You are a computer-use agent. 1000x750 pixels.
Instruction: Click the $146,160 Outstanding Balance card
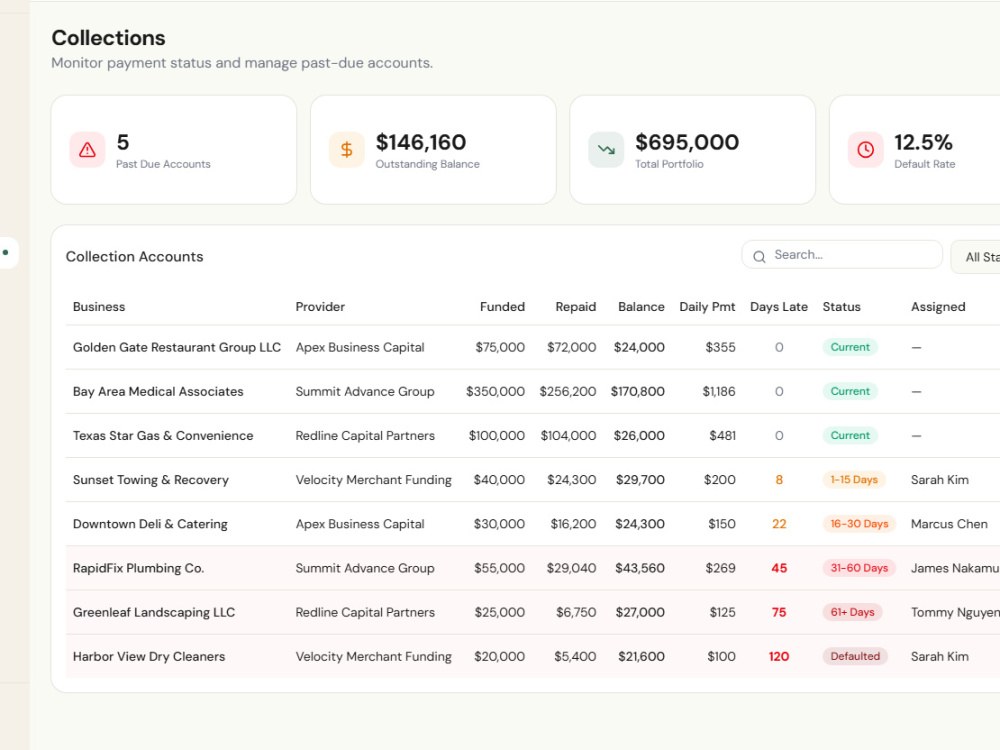(433, 150)
